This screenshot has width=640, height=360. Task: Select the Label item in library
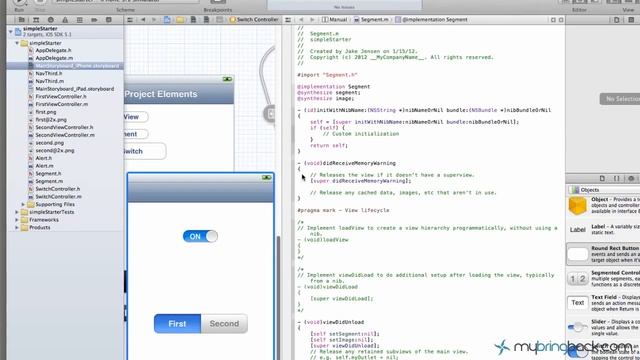[x=604, y=229]
